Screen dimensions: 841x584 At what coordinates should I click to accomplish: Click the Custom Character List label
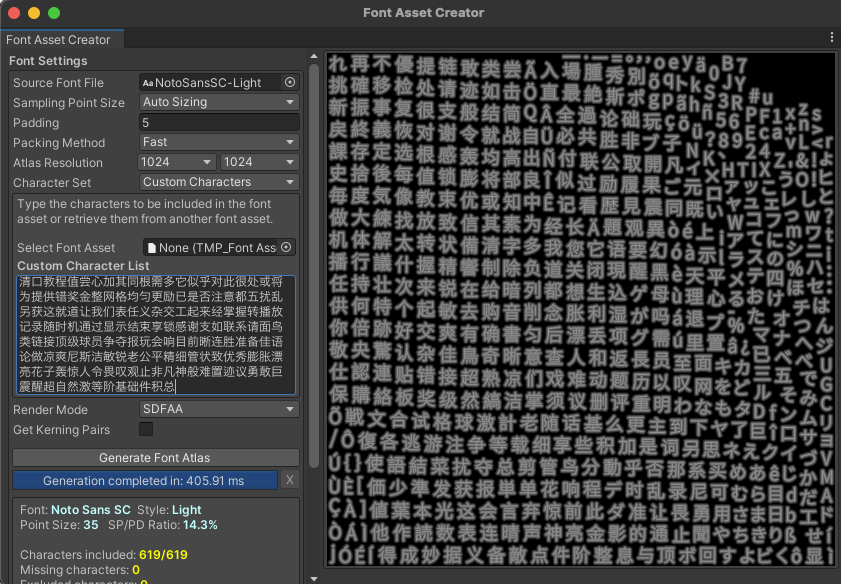[x=83, y=265]
